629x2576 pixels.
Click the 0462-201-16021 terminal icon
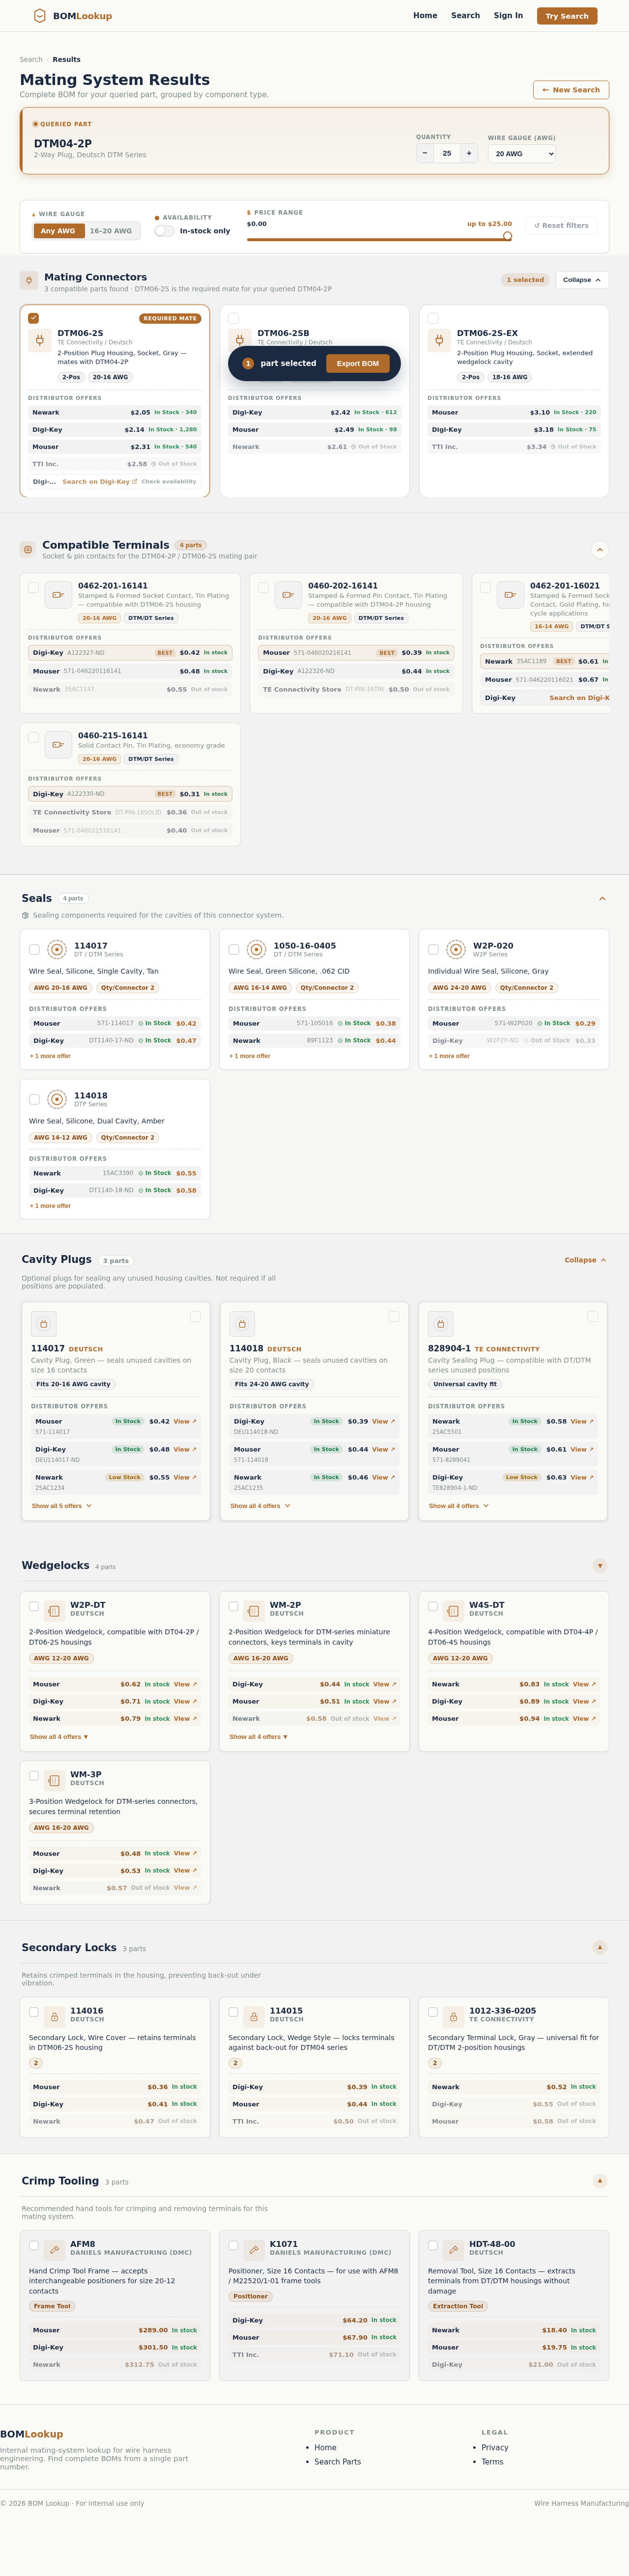(x=510, y=594)
